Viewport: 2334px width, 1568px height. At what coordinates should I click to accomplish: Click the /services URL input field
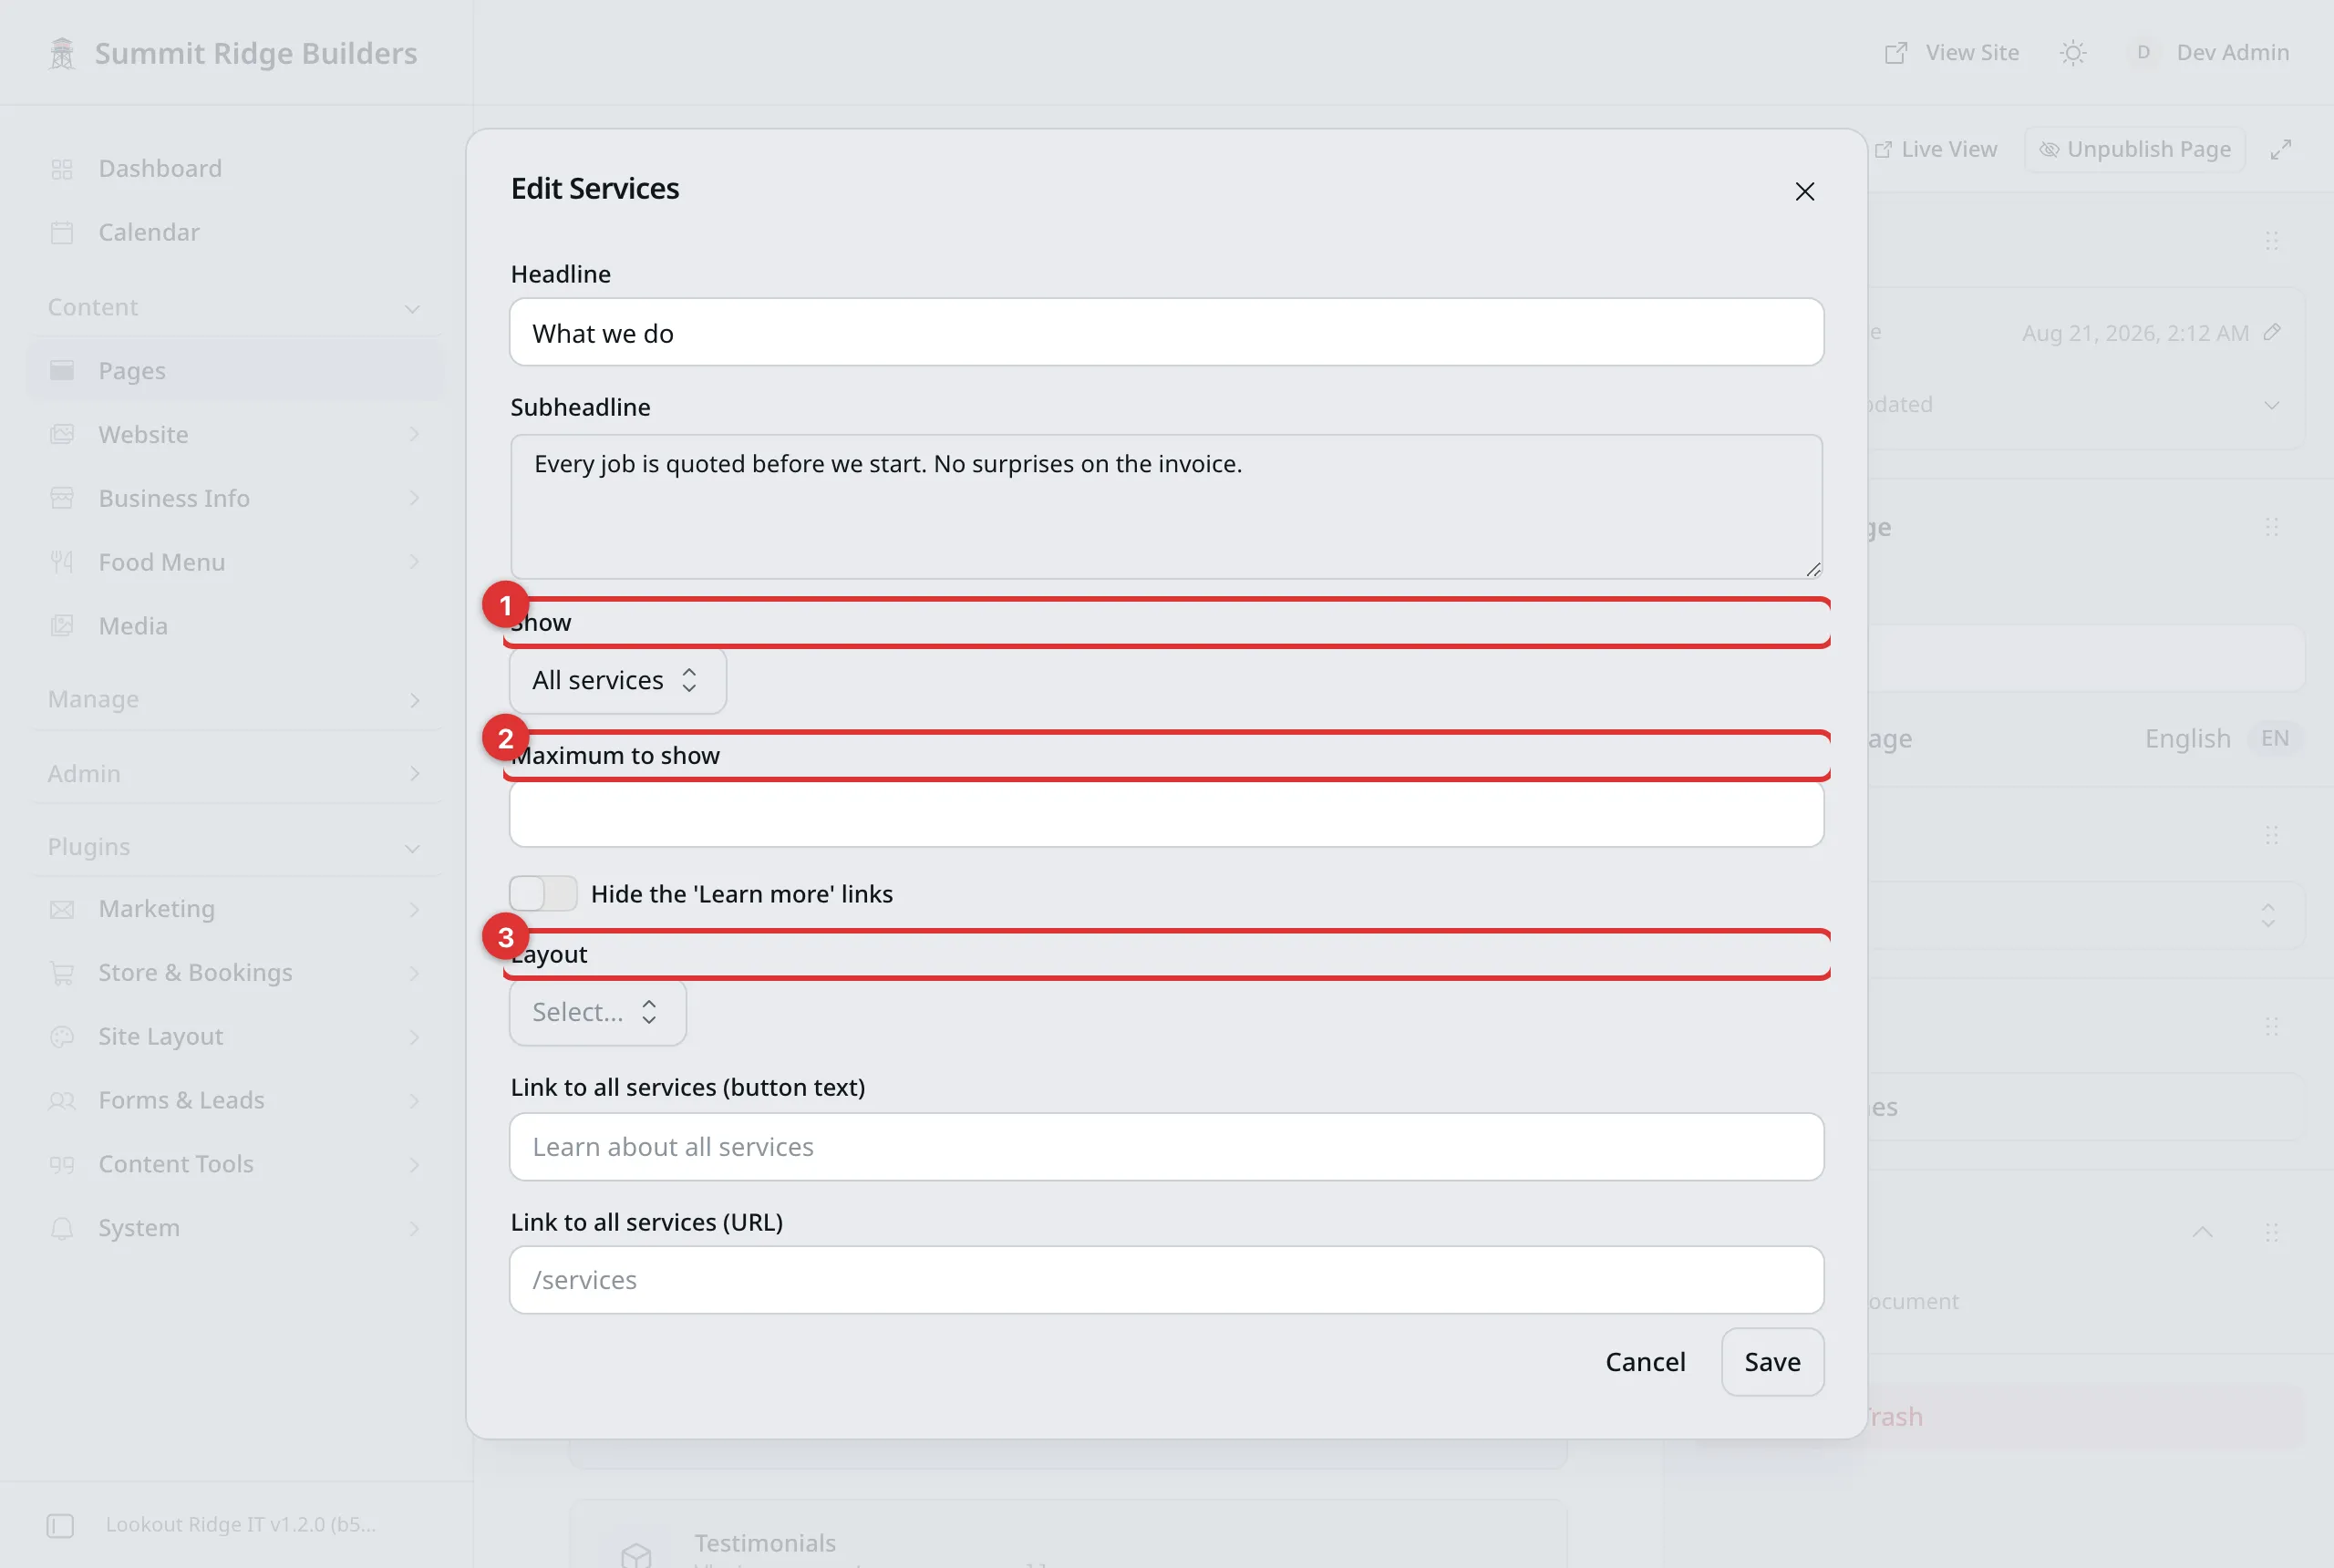(x=1166, y=1279)
